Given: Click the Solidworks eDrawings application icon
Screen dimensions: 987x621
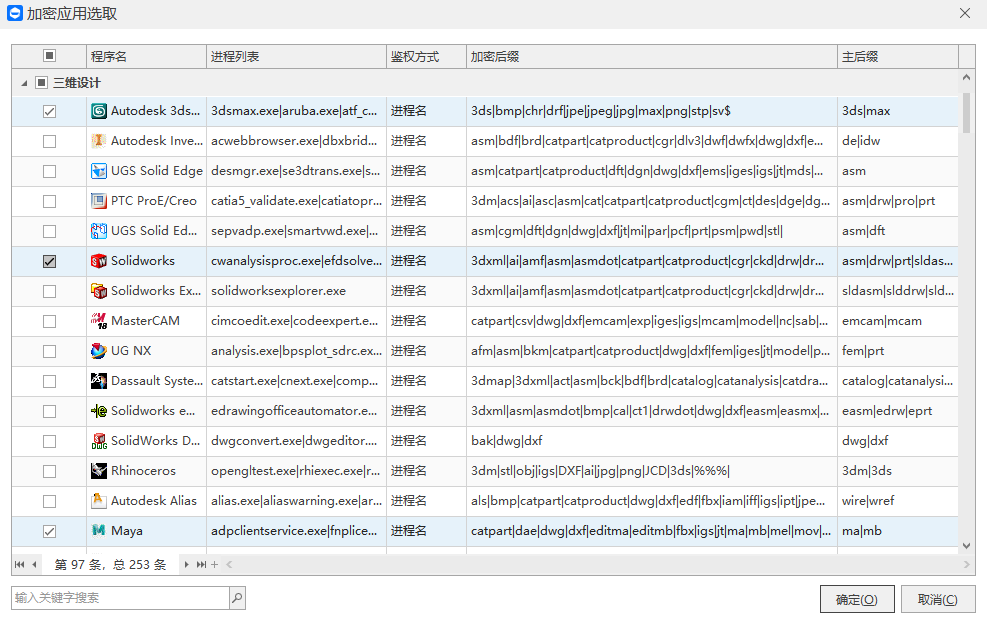Looking at the screenshot, I should (x=99, y=411).
